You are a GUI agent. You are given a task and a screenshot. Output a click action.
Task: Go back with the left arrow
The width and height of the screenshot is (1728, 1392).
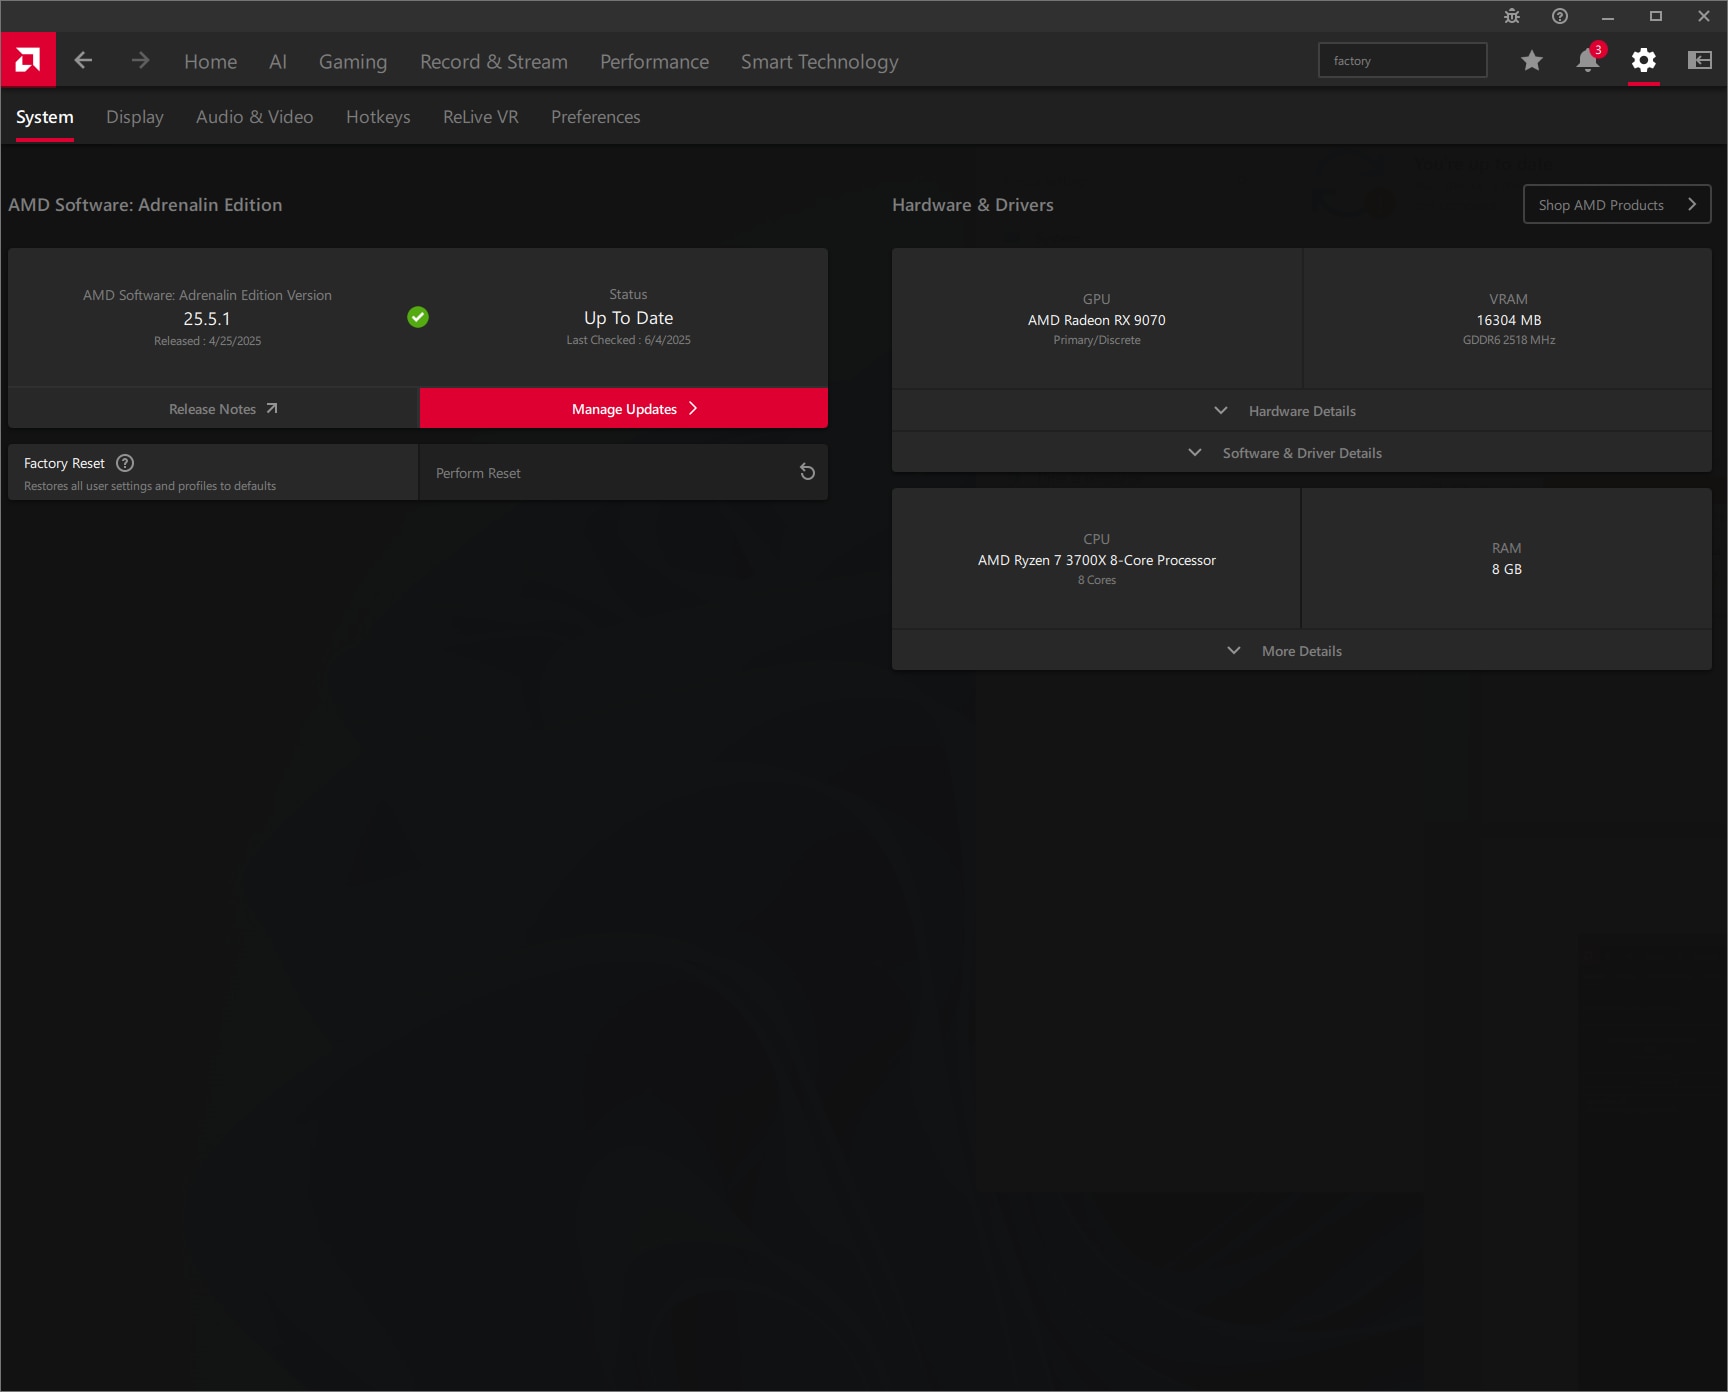coord(83,60)
